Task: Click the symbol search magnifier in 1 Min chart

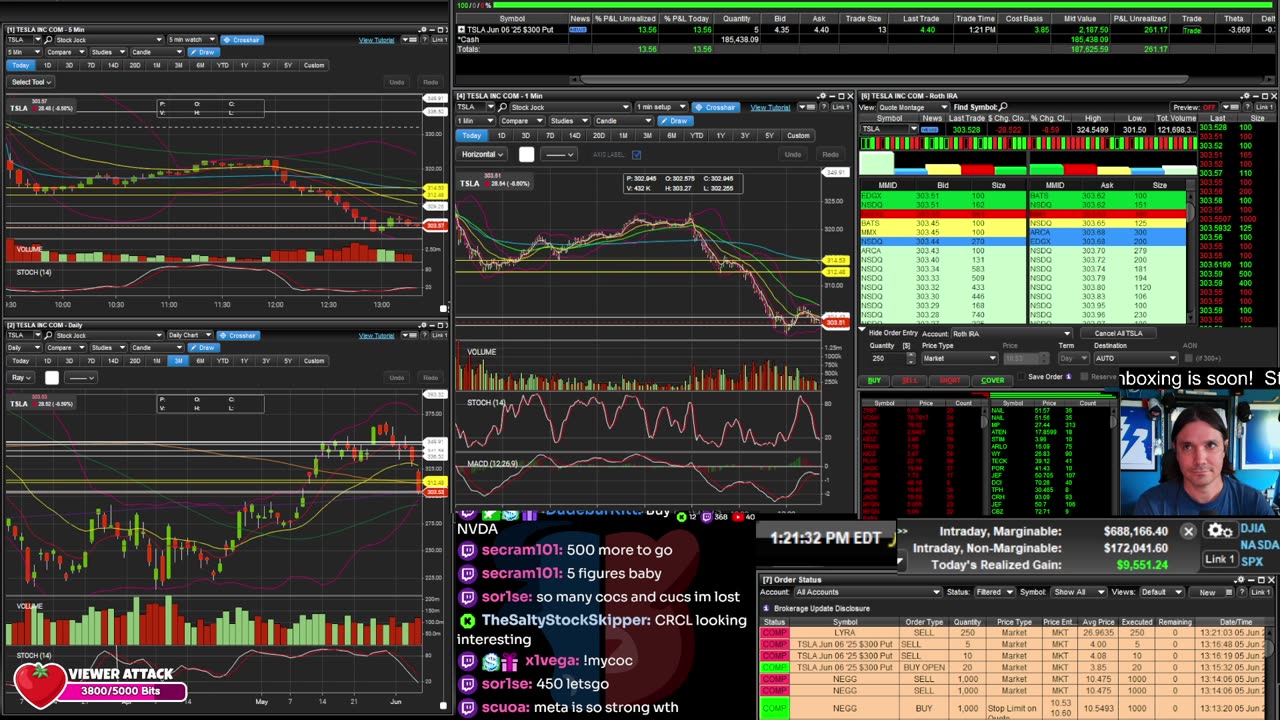Action: pos(502,107)
